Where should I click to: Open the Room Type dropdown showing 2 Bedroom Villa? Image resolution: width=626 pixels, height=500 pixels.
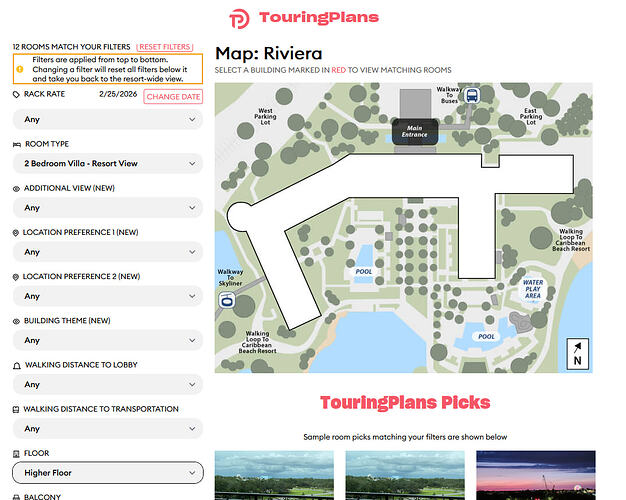pos(107,163)
